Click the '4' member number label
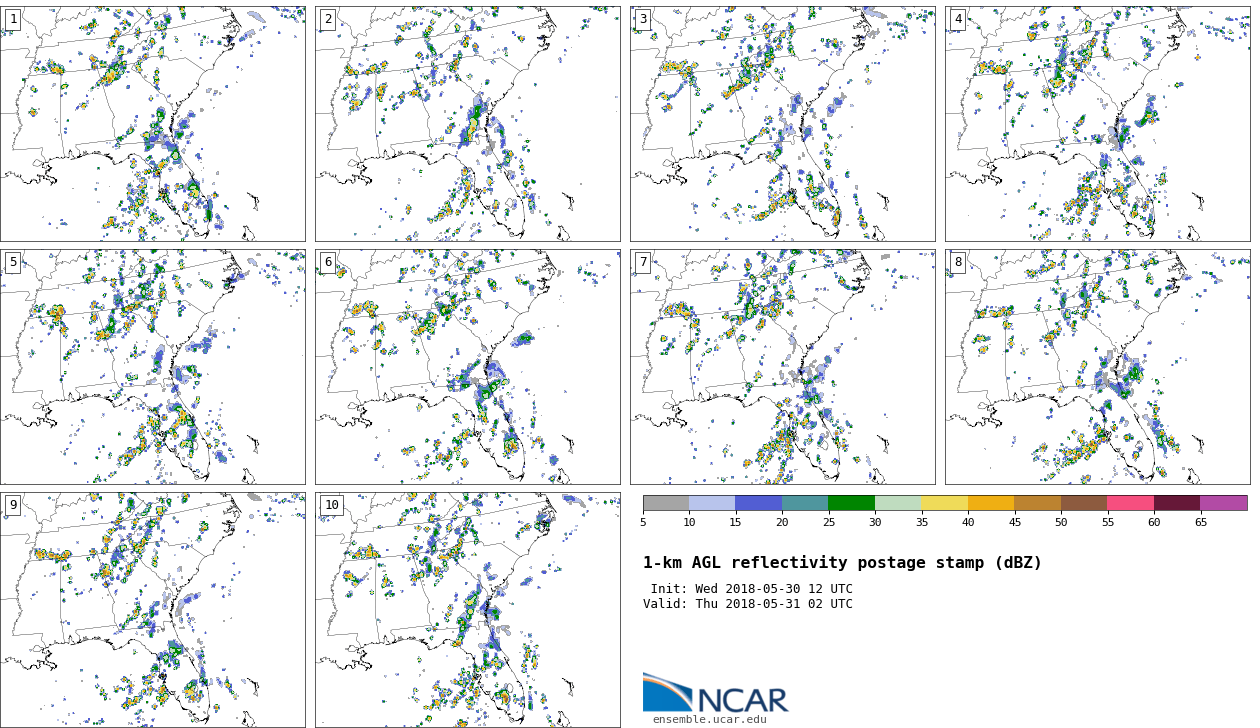Viewport: 1260px width, 728px height. click(x=958, y=19)
